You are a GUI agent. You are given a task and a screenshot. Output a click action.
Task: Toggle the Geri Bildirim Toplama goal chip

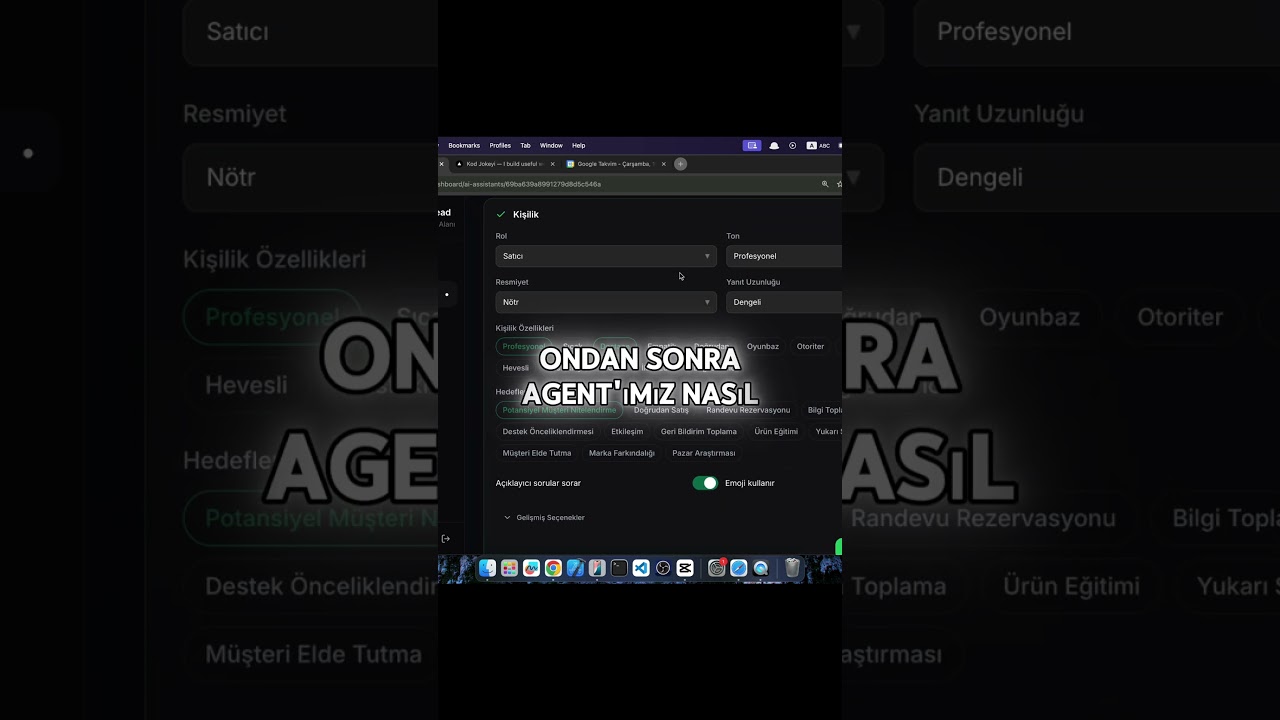click(x=699, y=431)
